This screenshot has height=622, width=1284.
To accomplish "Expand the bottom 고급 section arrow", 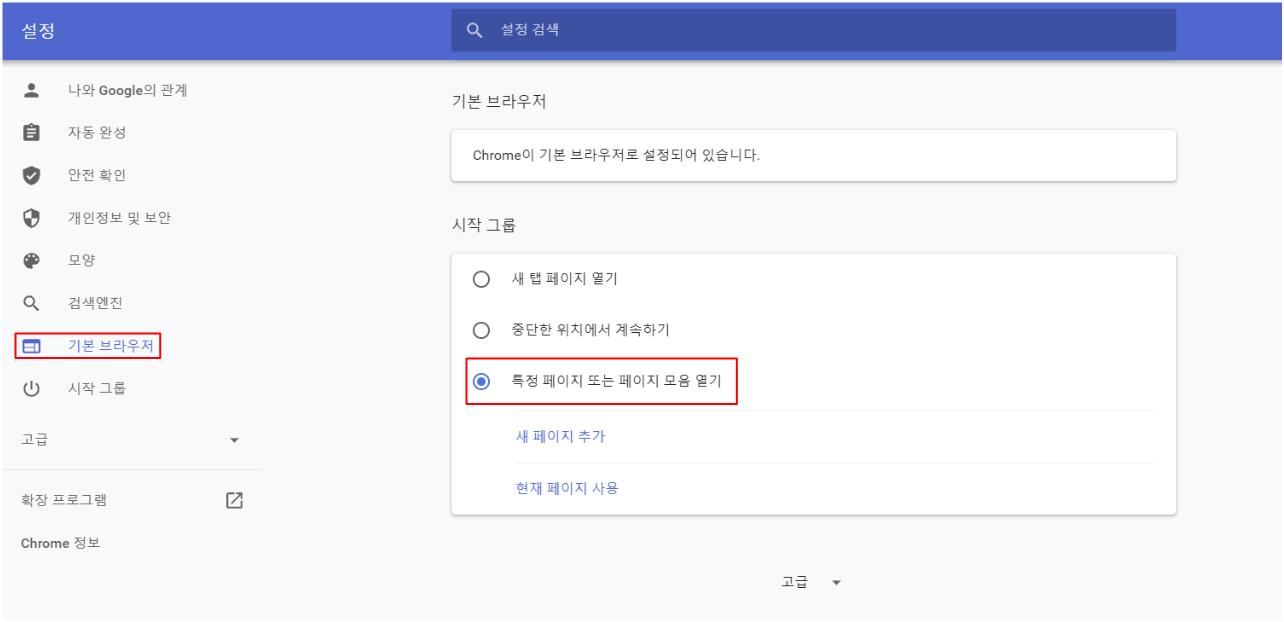I will click(835, 583).
